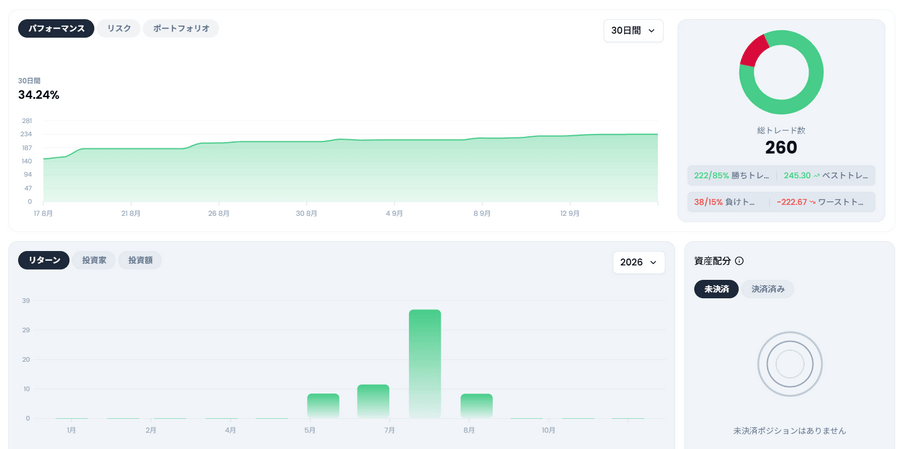The height and width of the screenshot is (449, 900).
Task: Click the tallest bar in the return chart
Action: click(425, 363)
